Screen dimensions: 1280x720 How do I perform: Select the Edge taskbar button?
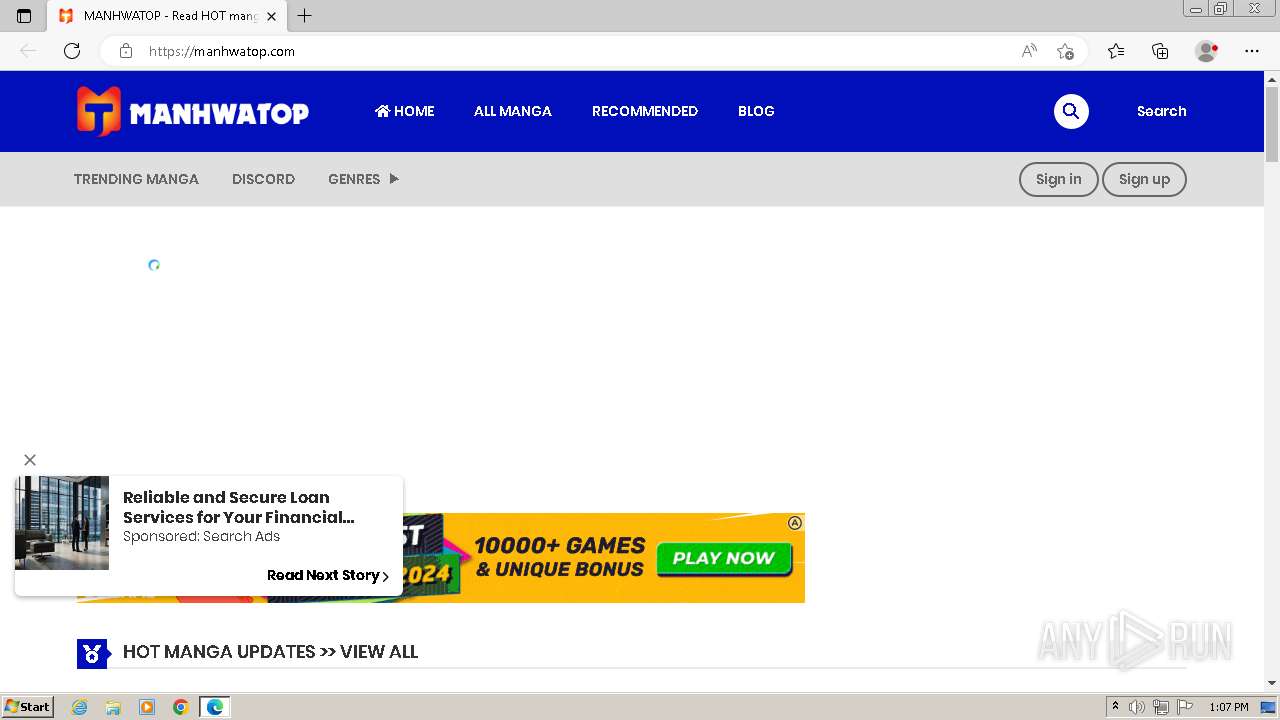click(215, 707)
